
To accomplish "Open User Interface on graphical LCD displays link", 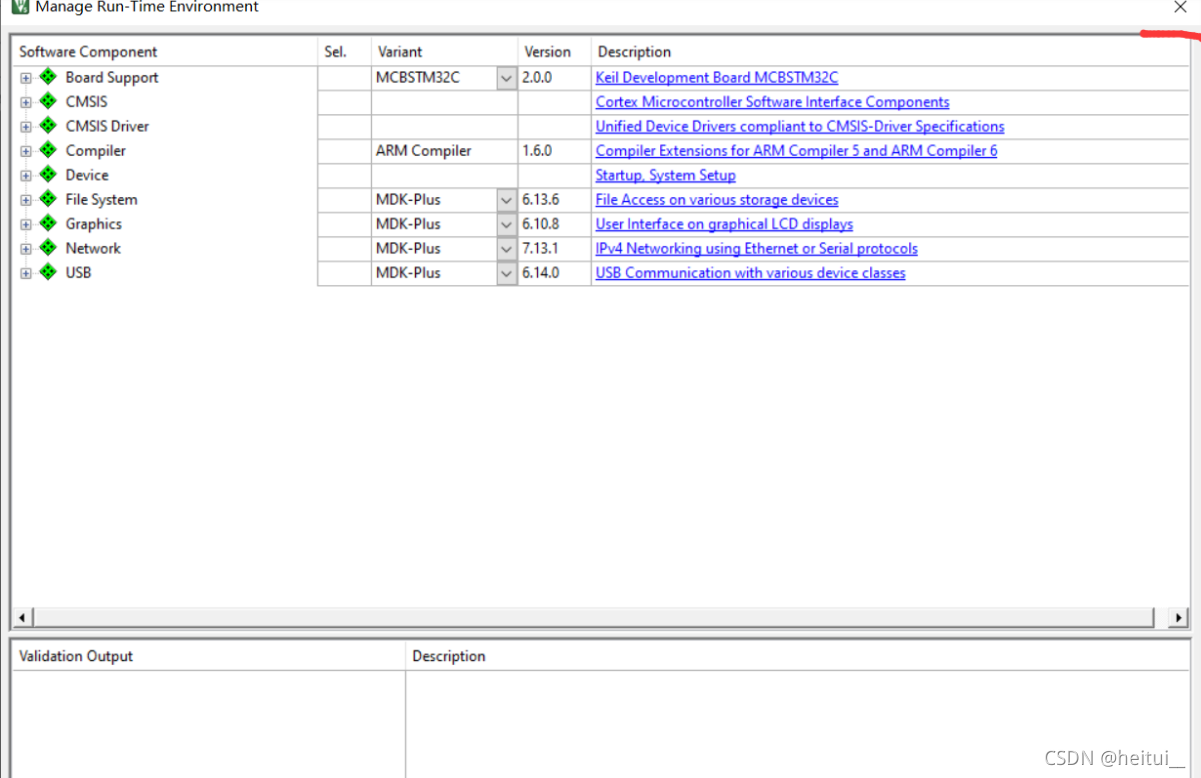I will (724, 224).
